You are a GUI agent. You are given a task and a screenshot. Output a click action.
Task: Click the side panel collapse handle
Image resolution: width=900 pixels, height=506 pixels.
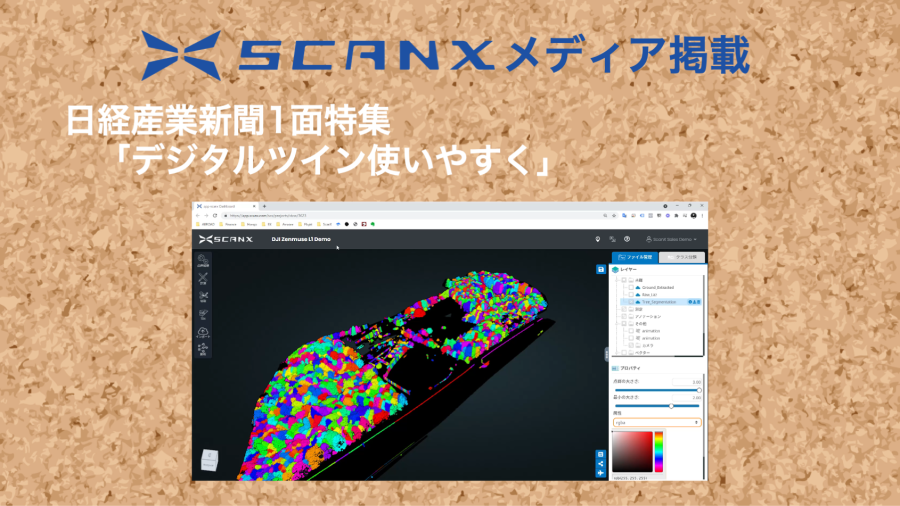tap(607, 354)
